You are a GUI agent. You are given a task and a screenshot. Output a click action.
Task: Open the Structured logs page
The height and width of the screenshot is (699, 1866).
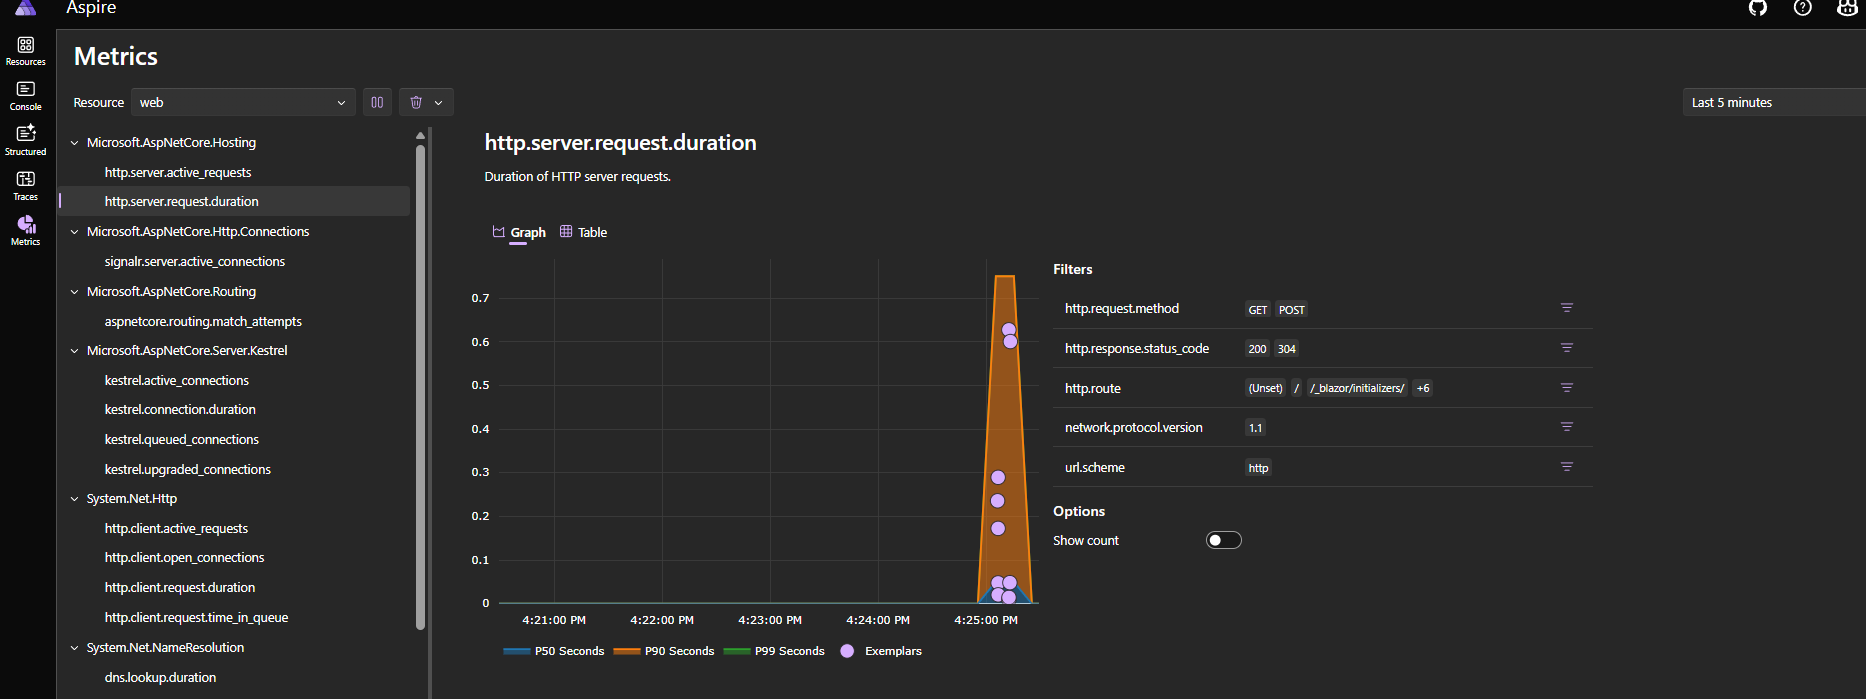(26, 141)
